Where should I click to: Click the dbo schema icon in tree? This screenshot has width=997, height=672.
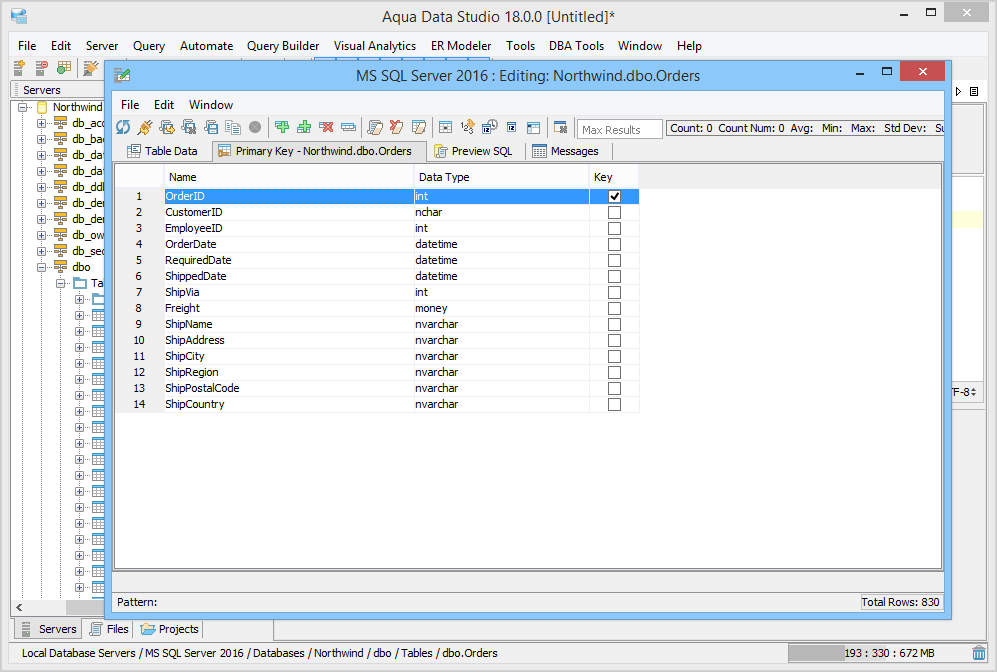60,267
